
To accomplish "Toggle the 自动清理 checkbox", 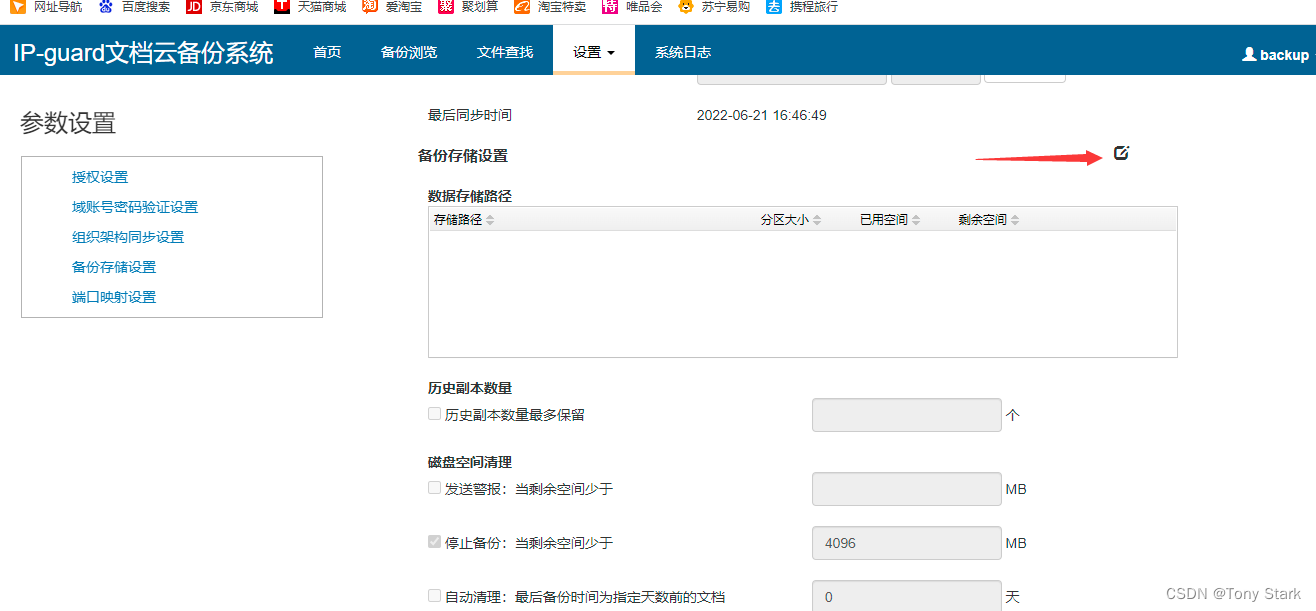I will tap(434, 596).
